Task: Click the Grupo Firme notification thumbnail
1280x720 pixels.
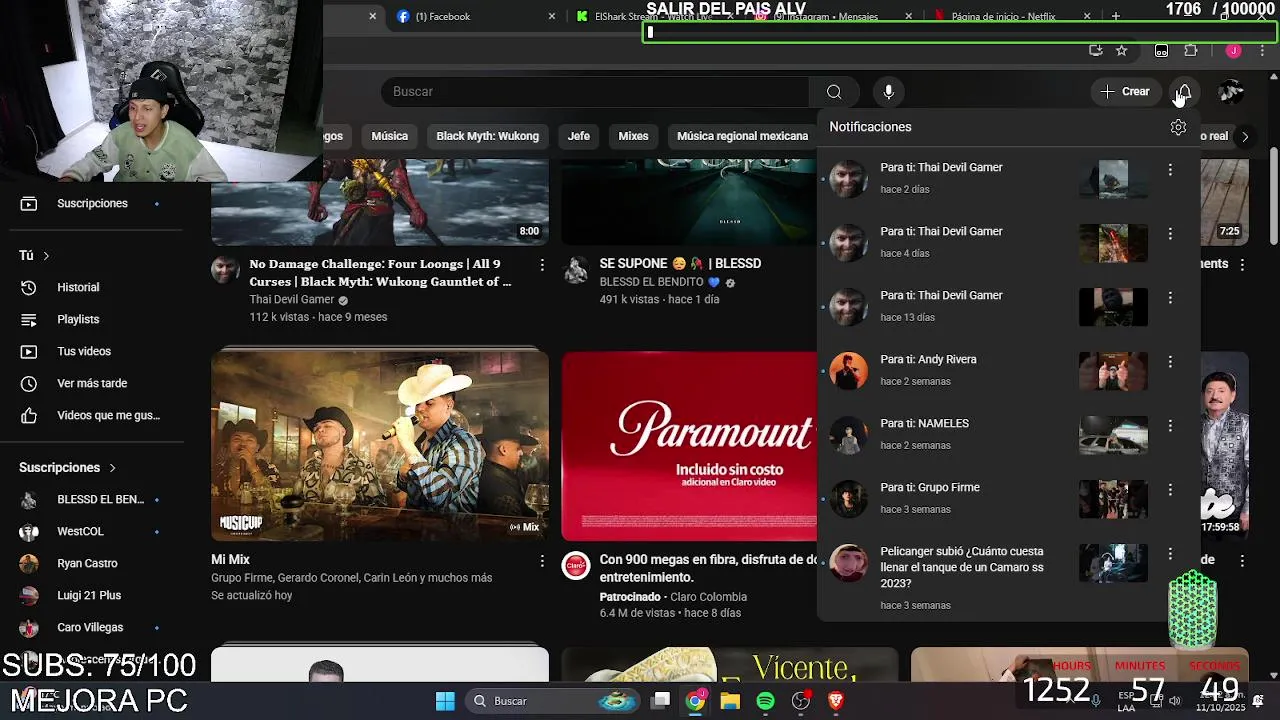Action: (1113, 499)
